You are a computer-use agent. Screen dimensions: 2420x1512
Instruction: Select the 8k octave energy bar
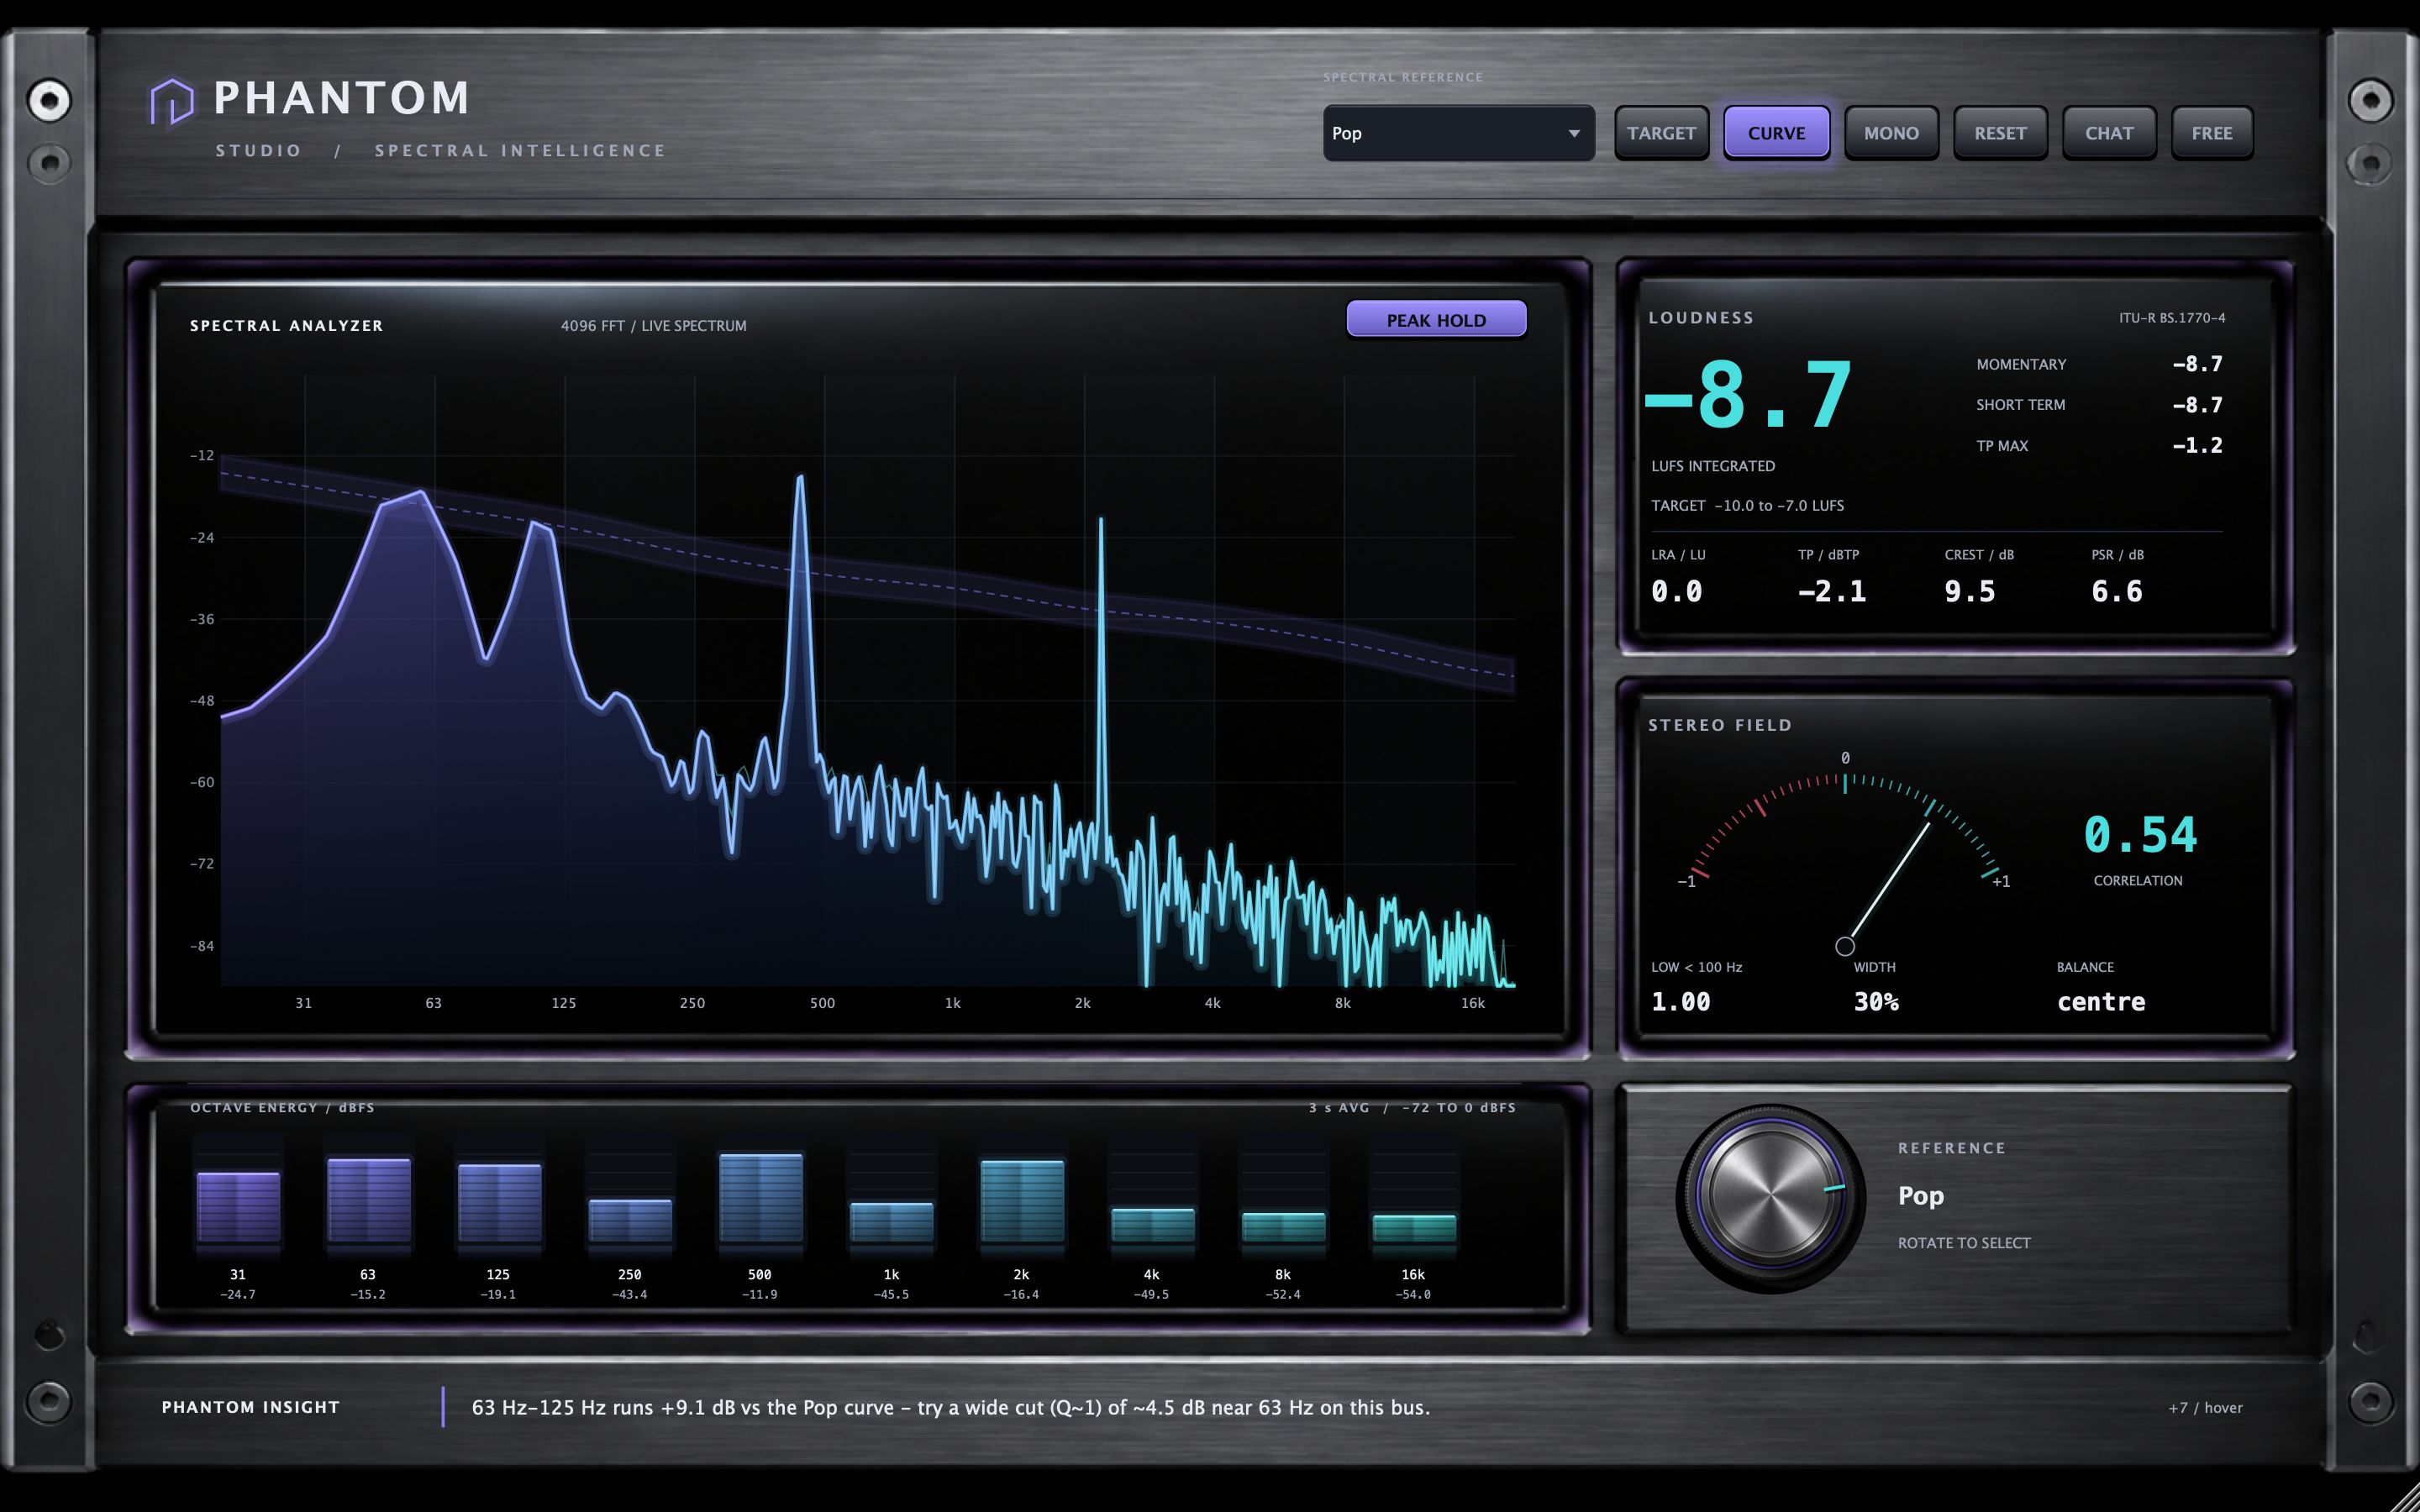click(x=1283, y=1228)
